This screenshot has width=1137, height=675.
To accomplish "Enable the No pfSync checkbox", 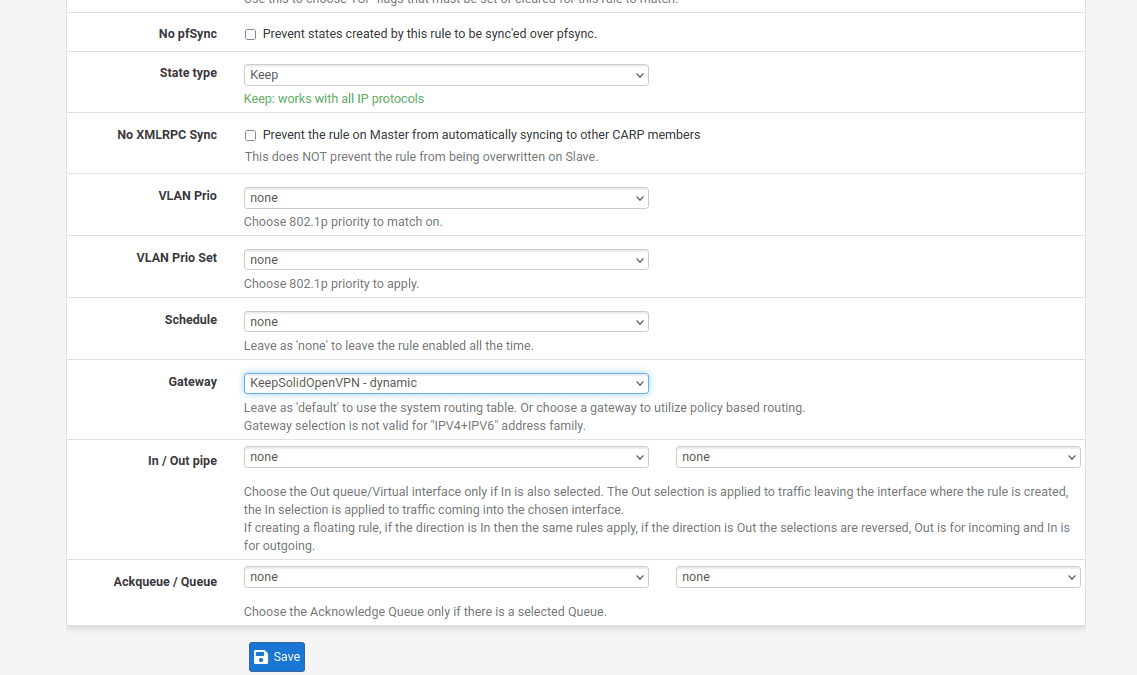I will click(250, 34).
